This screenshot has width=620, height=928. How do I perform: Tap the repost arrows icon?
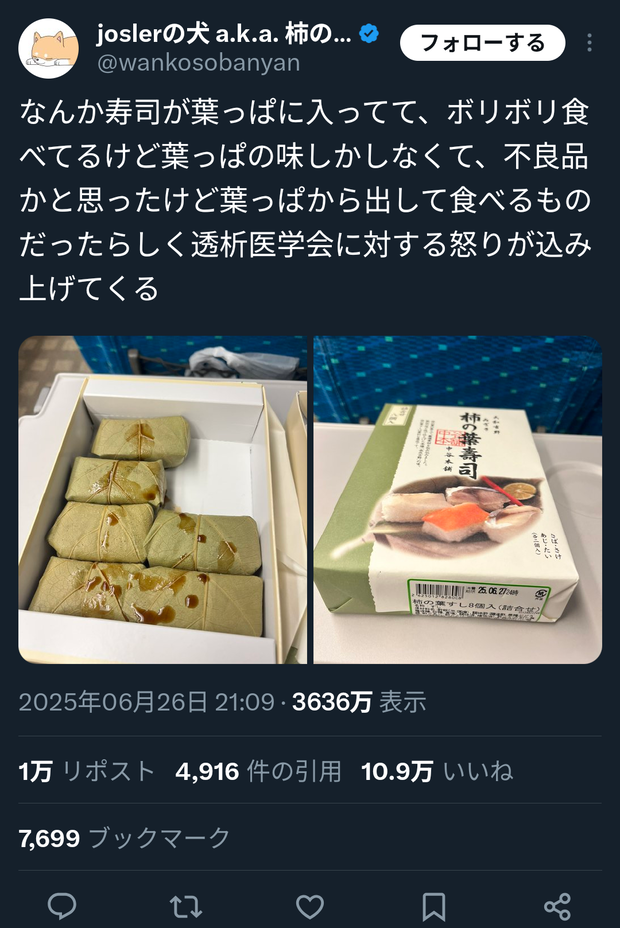(186, 906)
